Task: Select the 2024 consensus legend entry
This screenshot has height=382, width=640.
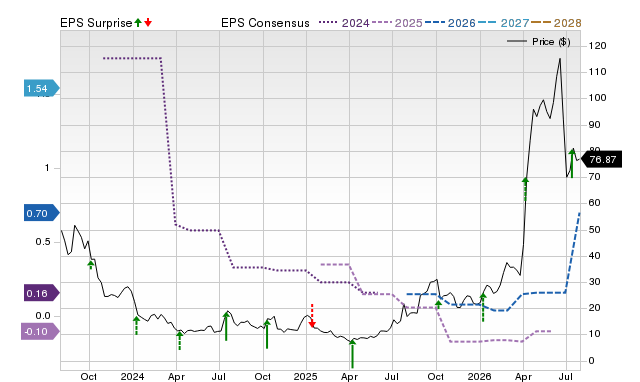Action: click(x=344, y=23)
